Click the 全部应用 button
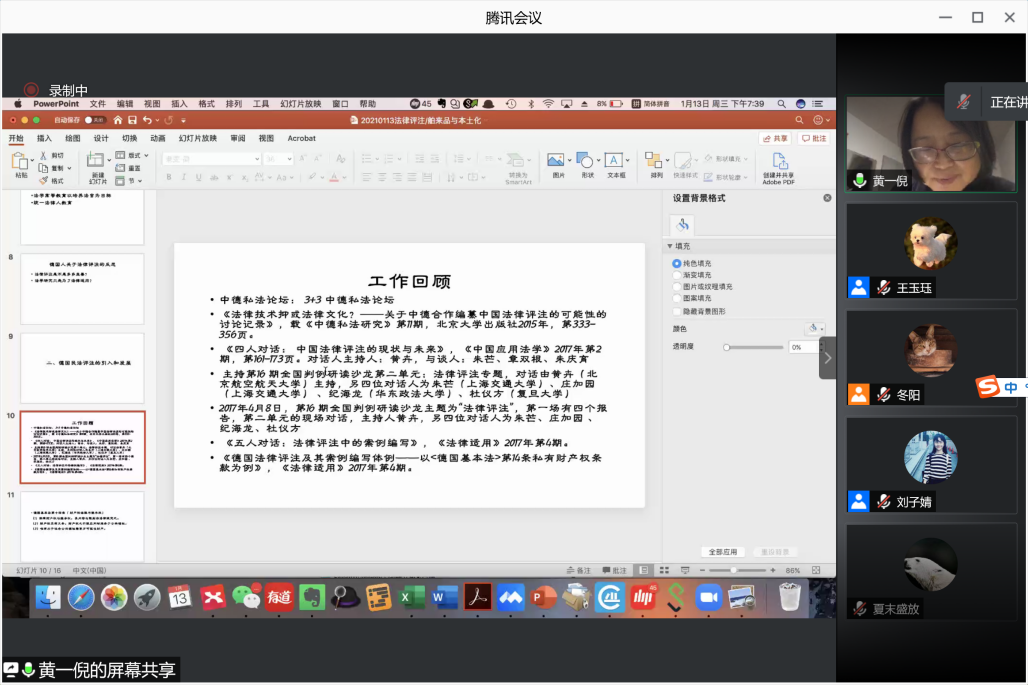Screen dimensions: 1028x685 click(722, 551)
